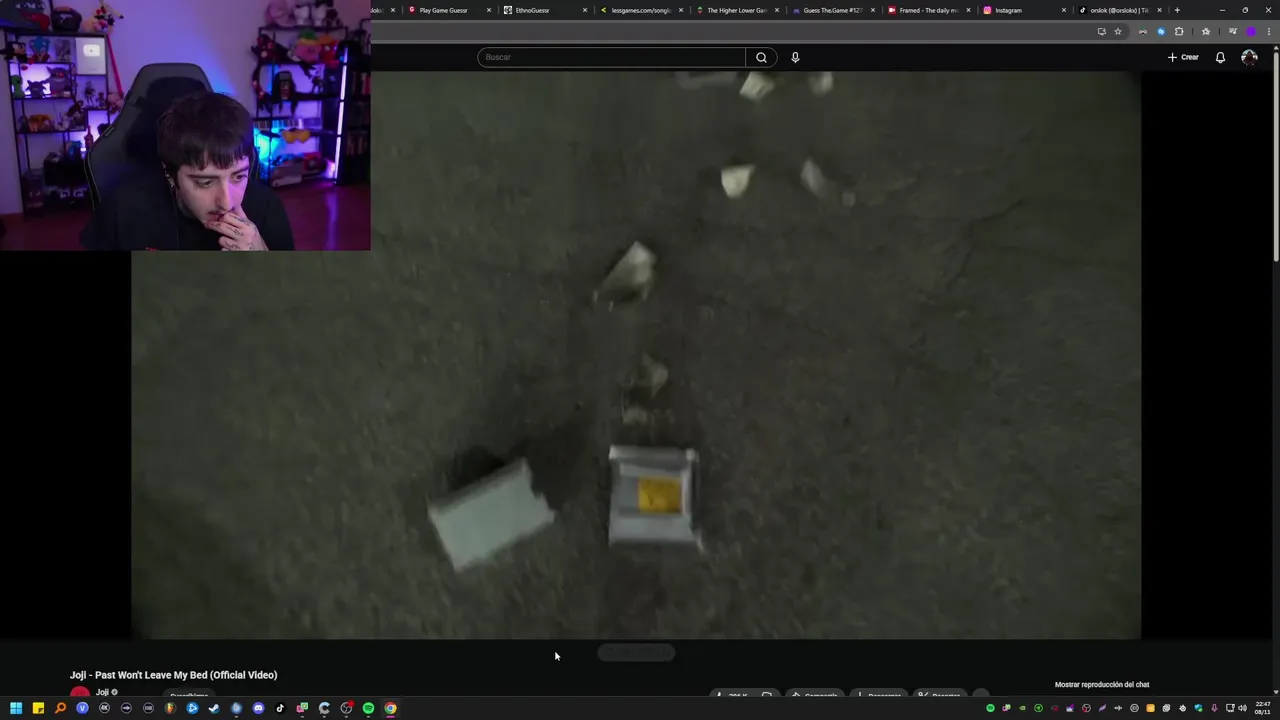The height and width of the screenshot is (720, 1280).
Task: Switch to the Guess The Game tab
Action: [832, 10]
